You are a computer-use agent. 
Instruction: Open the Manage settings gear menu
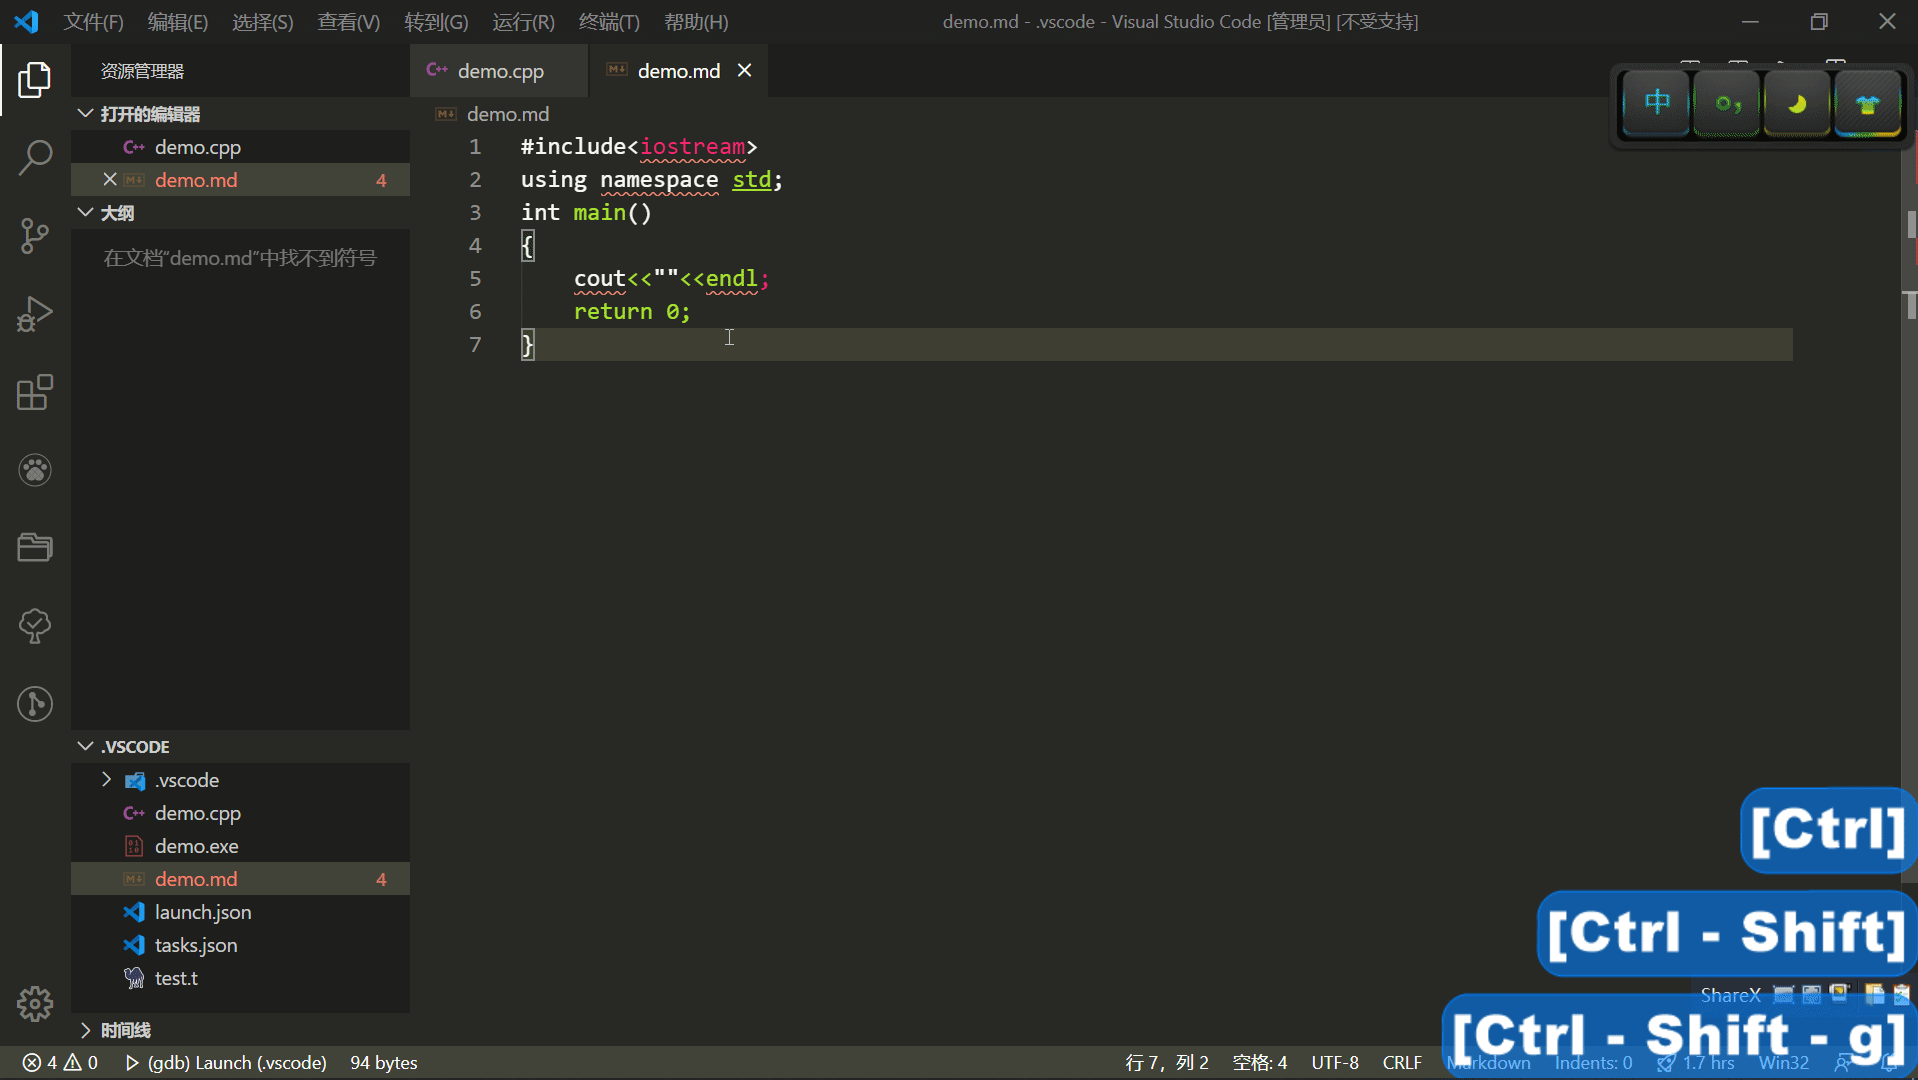coord(35,1004)
